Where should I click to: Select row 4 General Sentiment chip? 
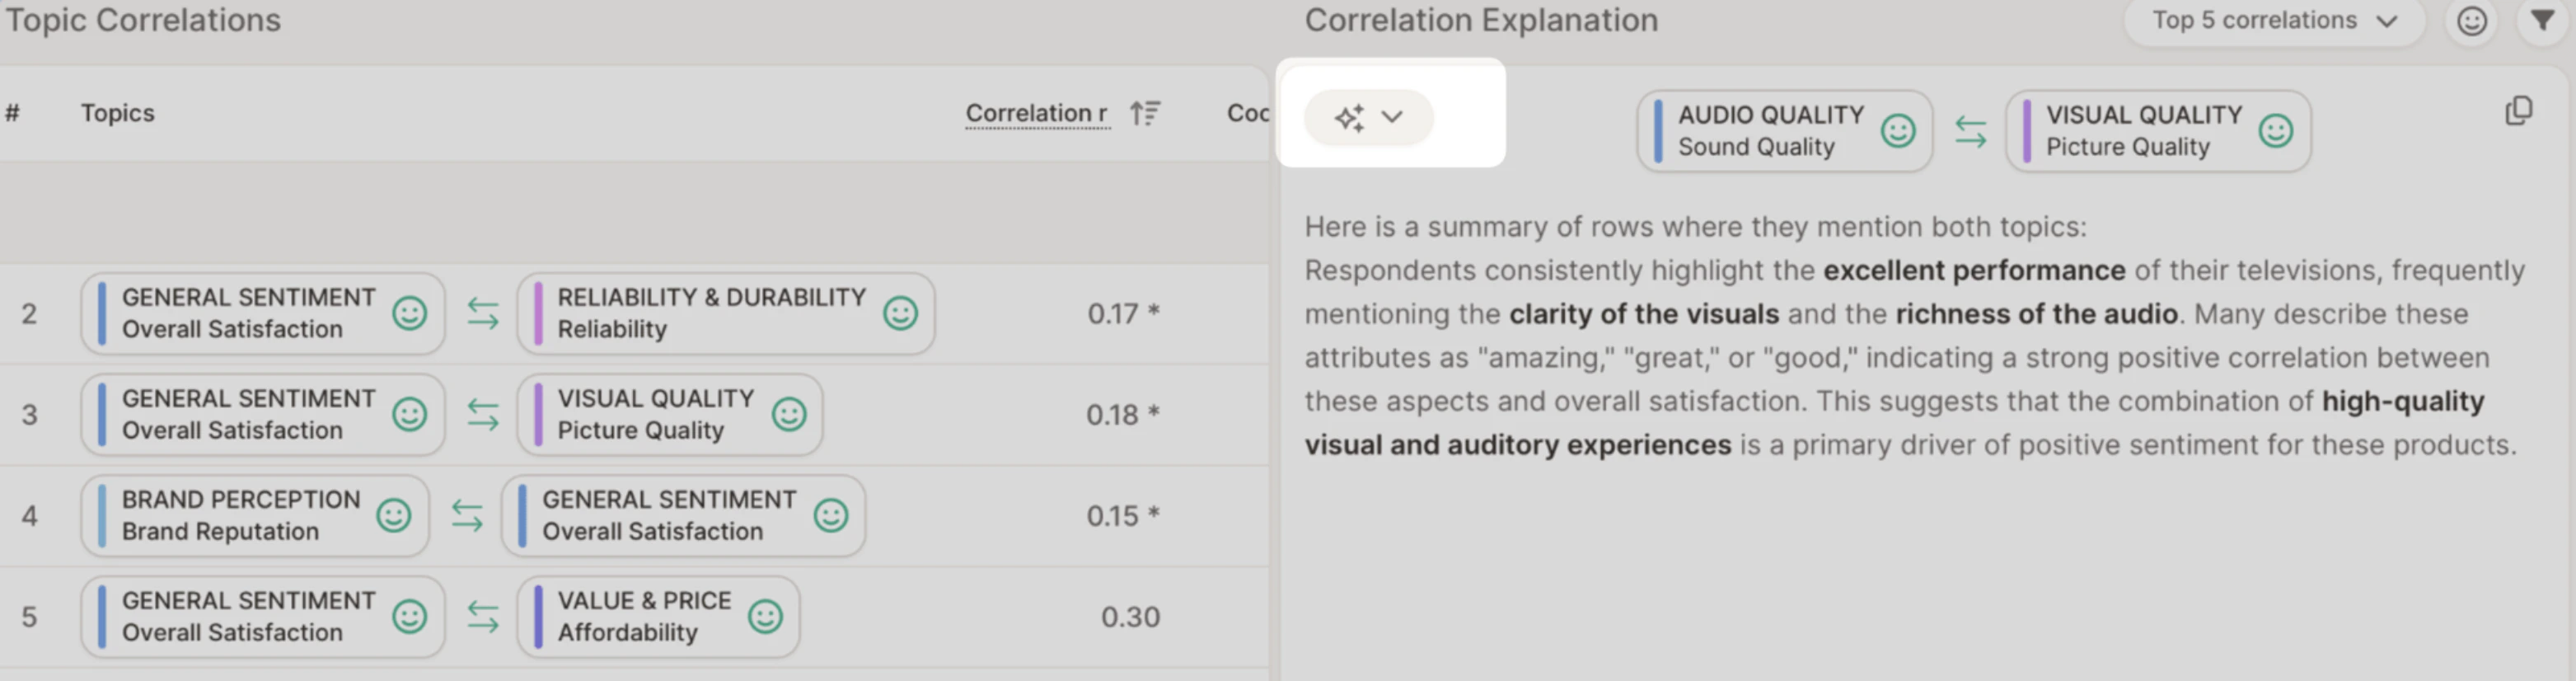click(683, 516)
